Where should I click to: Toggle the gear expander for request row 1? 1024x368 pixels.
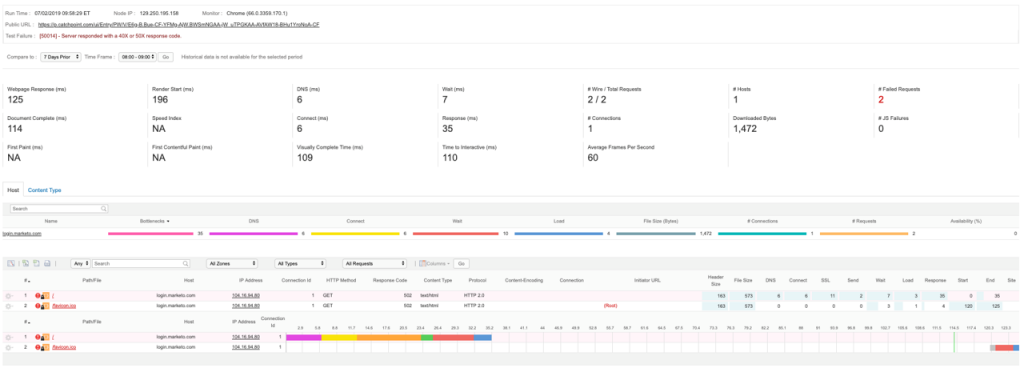tap(8, 296)
